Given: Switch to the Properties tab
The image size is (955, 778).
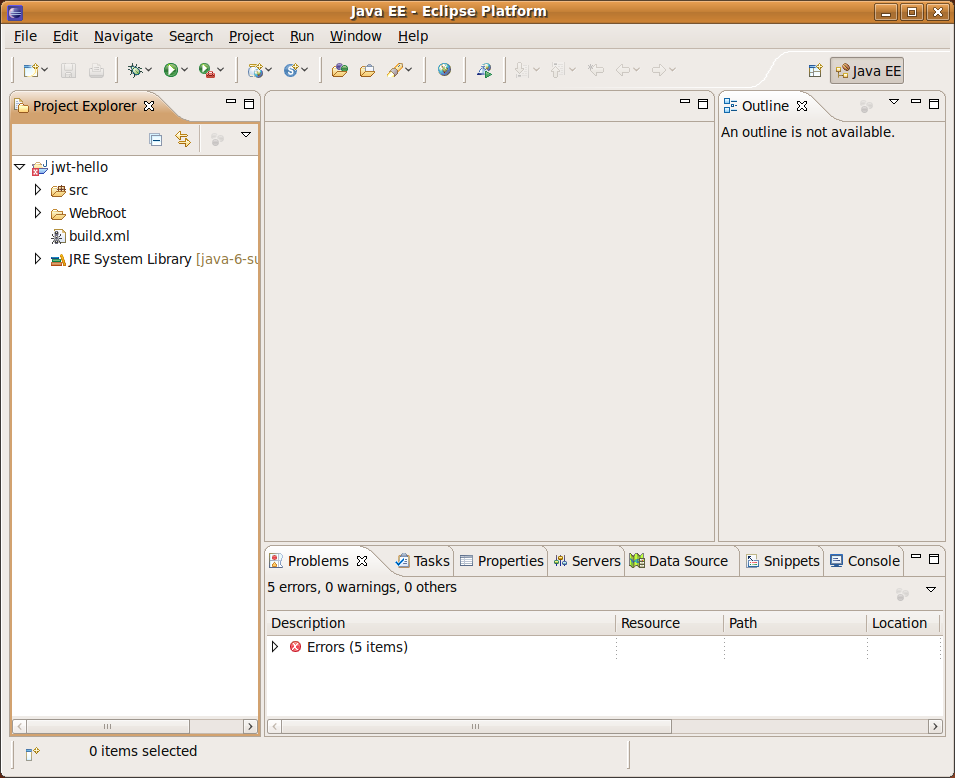Looking at the screenshot, I should pyautogui.click(x=501, y=561).
